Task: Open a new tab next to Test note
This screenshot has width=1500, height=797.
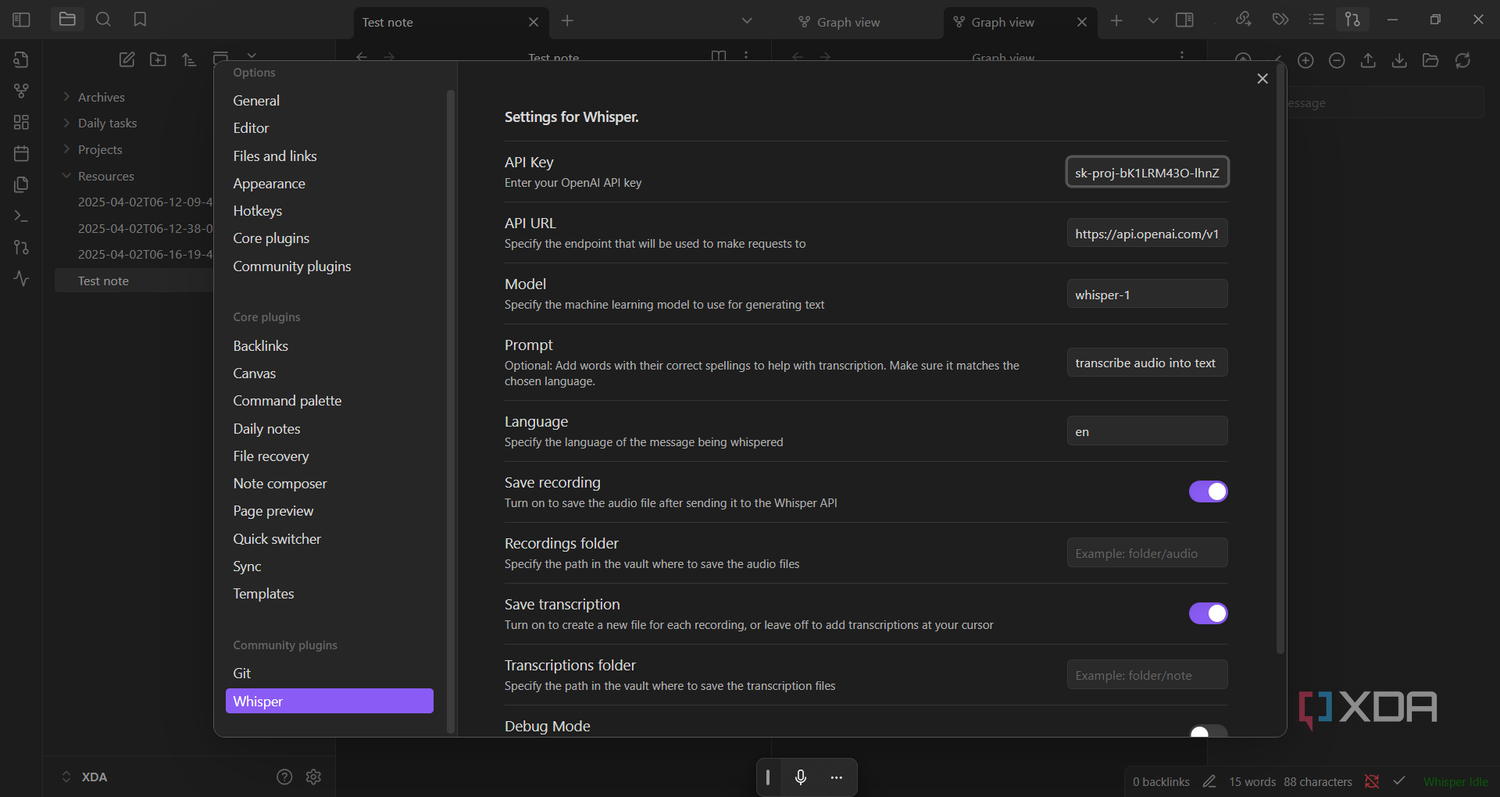Action: coord(567,21)
